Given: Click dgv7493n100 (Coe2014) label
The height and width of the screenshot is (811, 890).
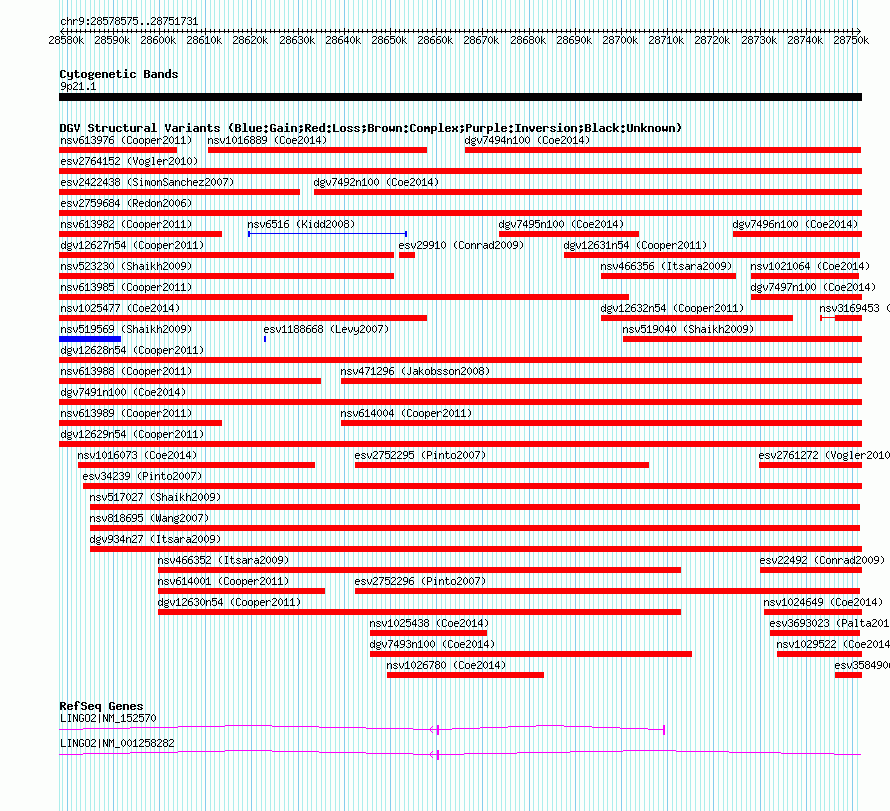Looking at the screenshot, I should pyautogui.click(x=432, y=644).
